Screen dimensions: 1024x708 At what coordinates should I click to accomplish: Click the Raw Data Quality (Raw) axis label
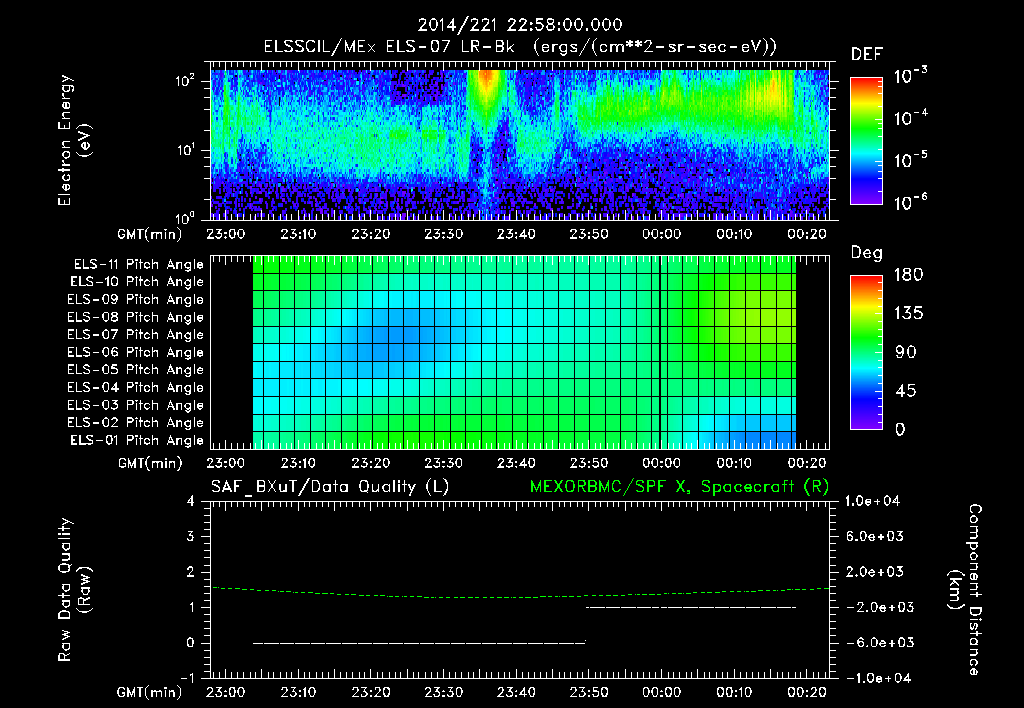[74, 590]
